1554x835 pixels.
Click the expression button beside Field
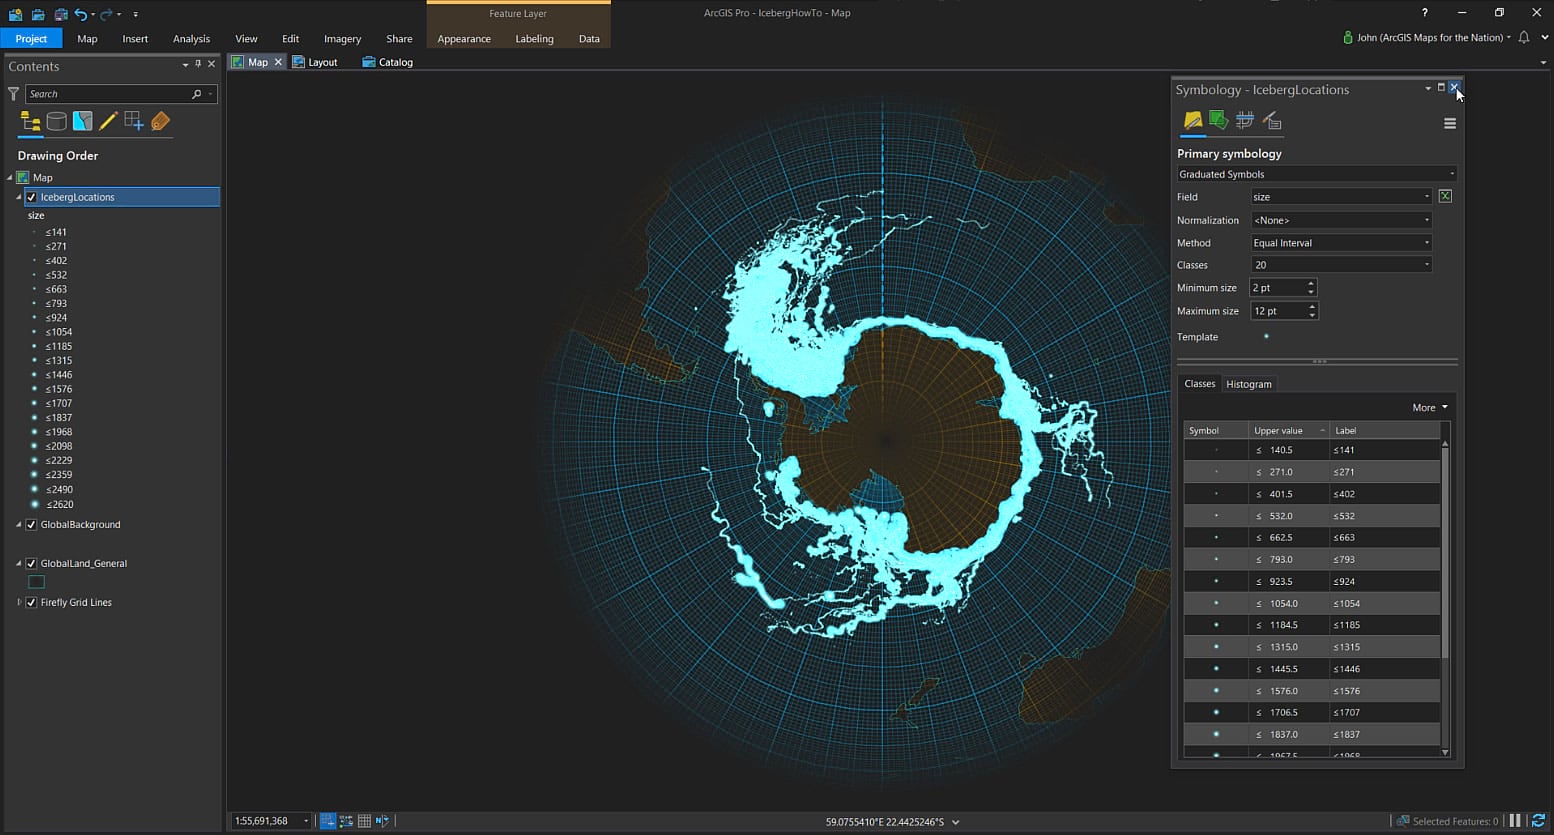coord(1445,197)
